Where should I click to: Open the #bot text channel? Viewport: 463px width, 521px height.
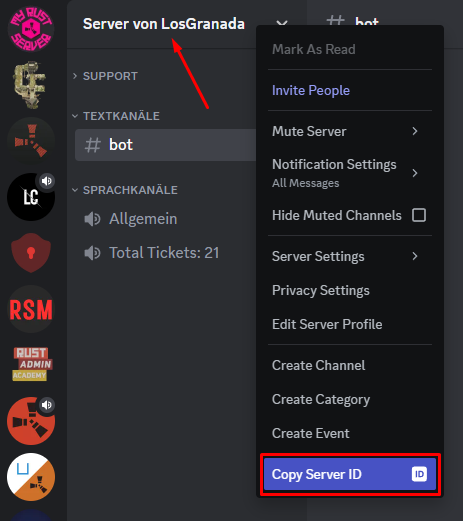click(x=166, y=145)
